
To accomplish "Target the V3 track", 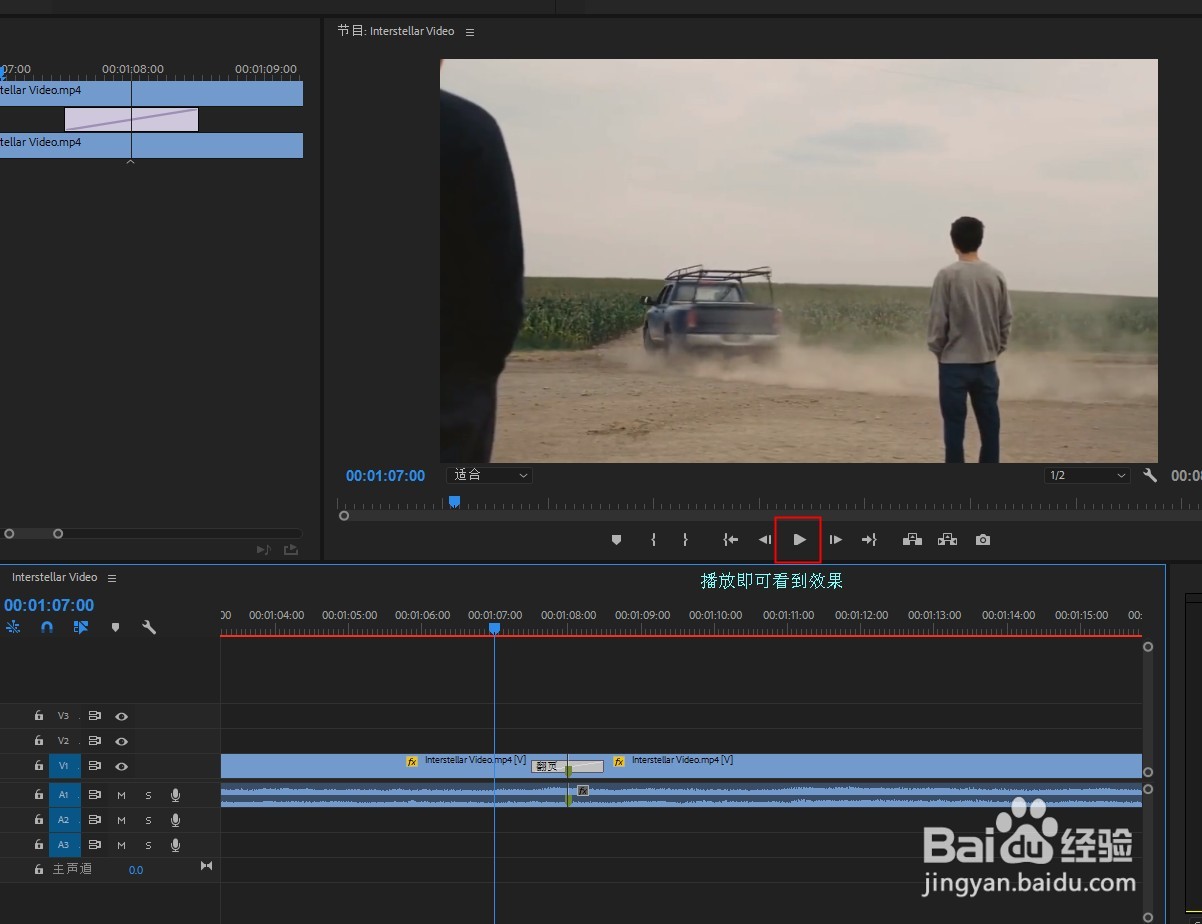I will (x=64, y=716).
